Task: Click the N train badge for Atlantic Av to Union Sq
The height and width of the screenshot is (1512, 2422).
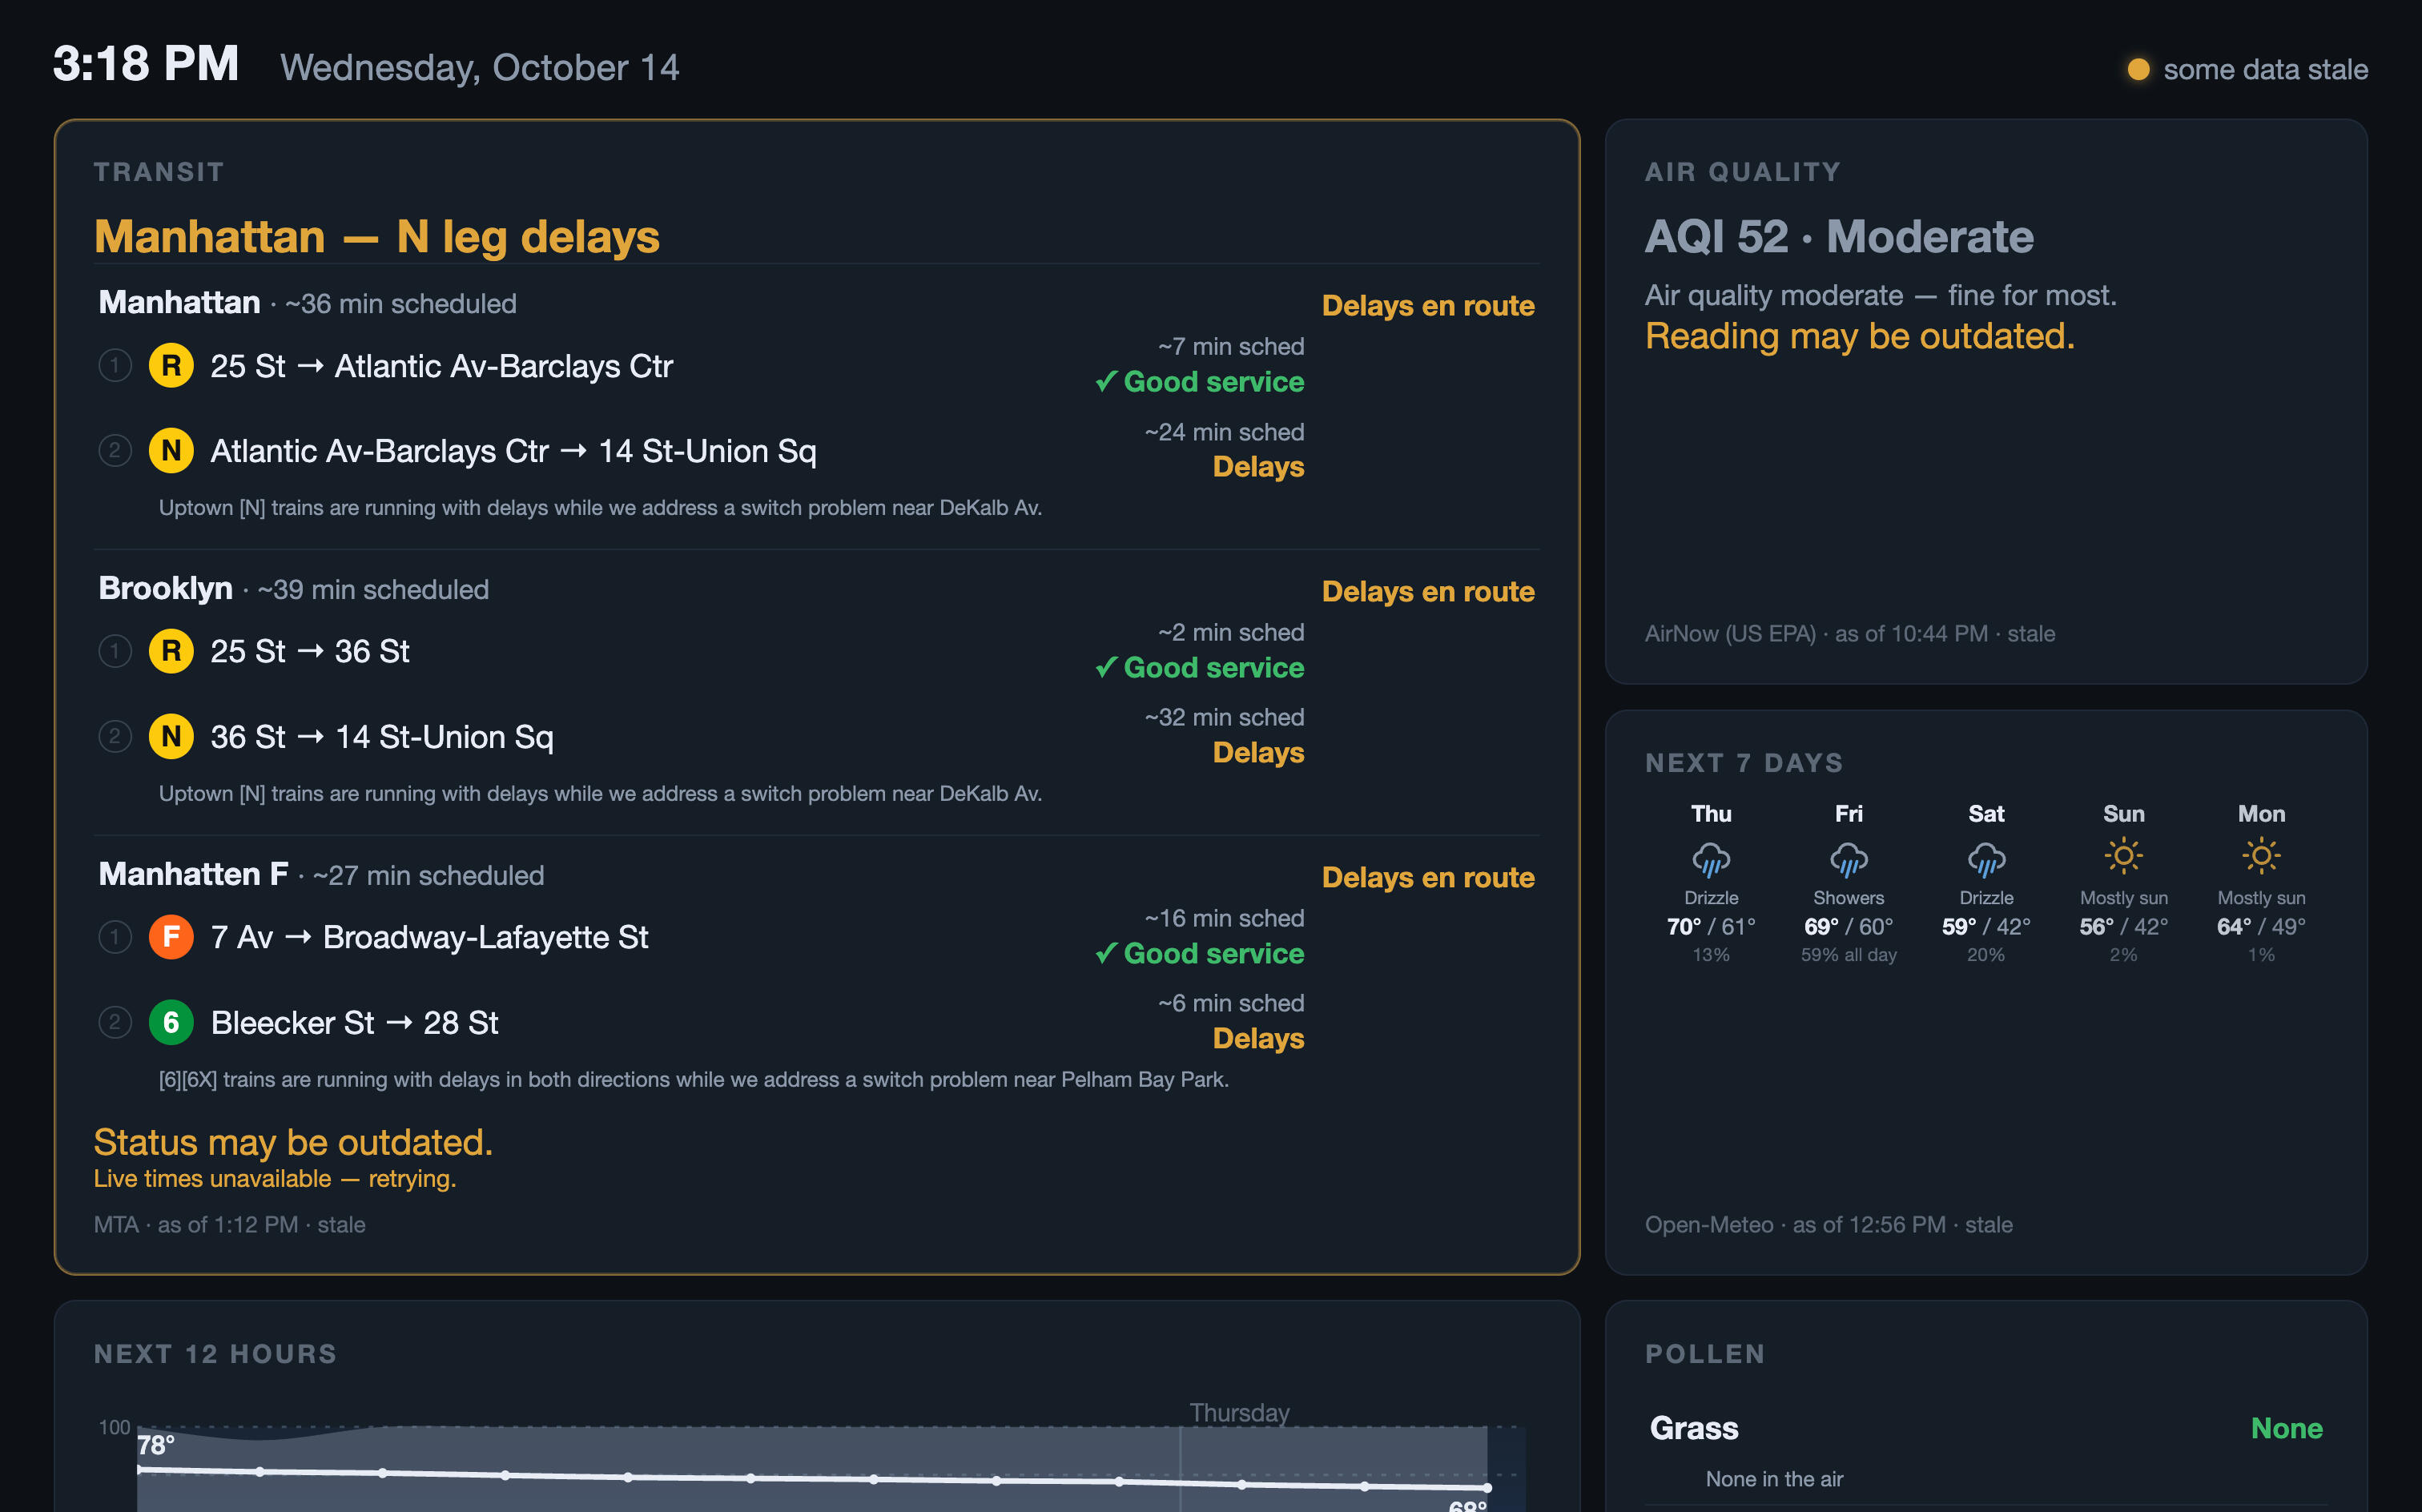Action: click(171, 451)
